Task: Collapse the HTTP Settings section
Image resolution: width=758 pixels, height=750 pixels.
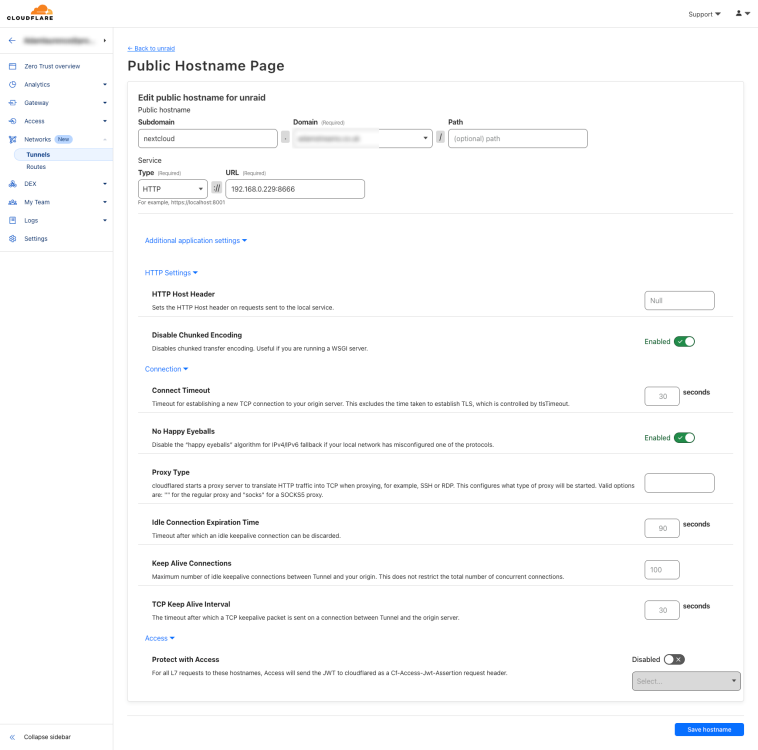Action: pyautogui.click(x=171, y=273)
